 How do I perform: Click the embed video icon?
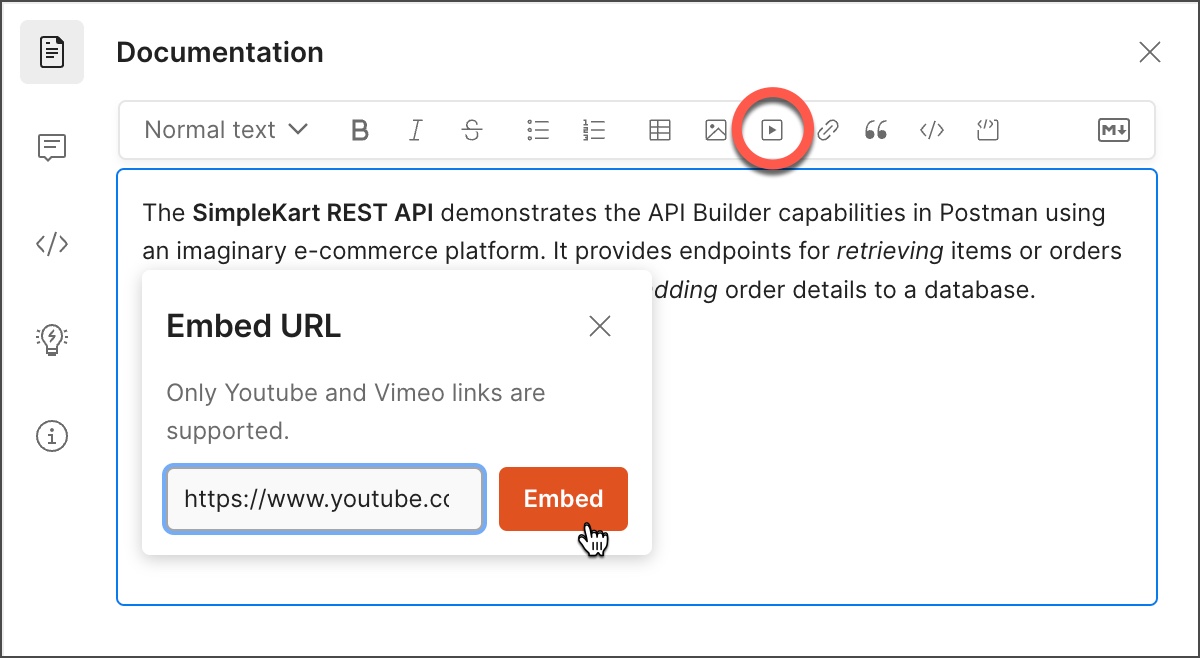pyautogui.click(x=771, y=130)
